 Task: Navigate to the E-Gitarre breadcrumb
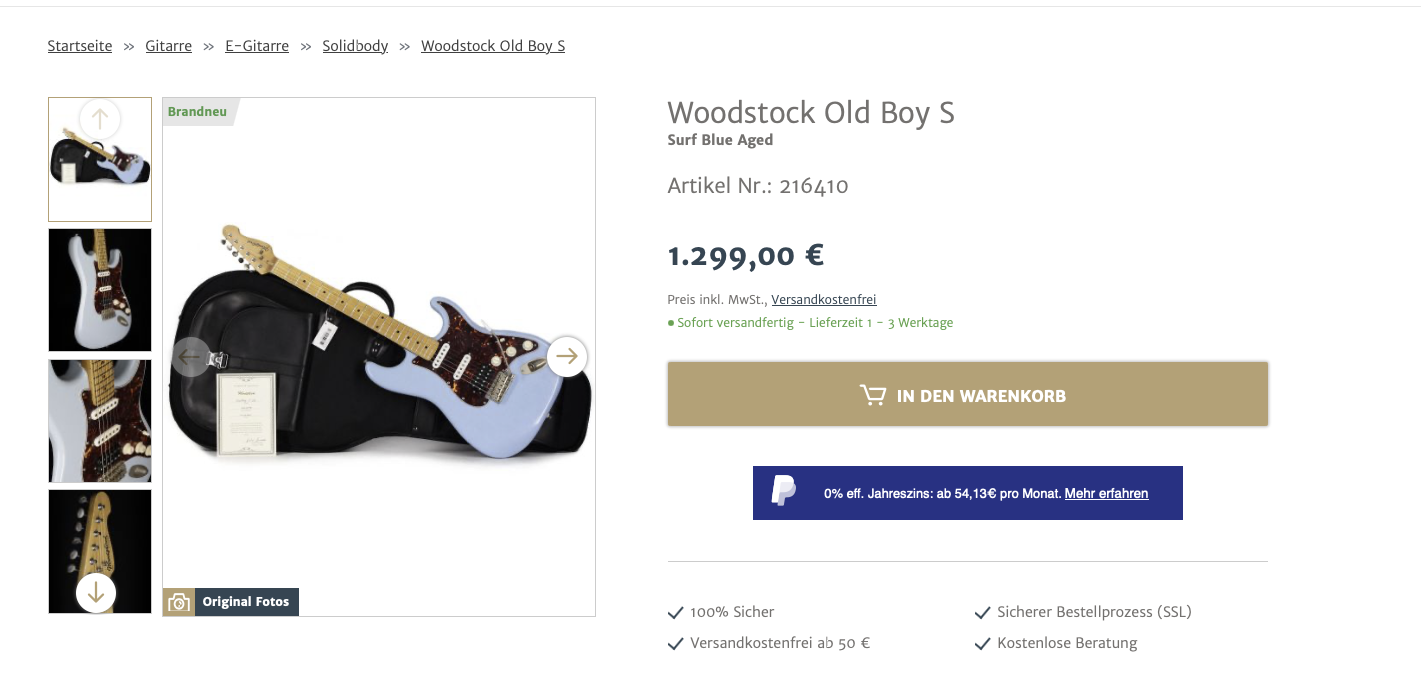[257, 46]
